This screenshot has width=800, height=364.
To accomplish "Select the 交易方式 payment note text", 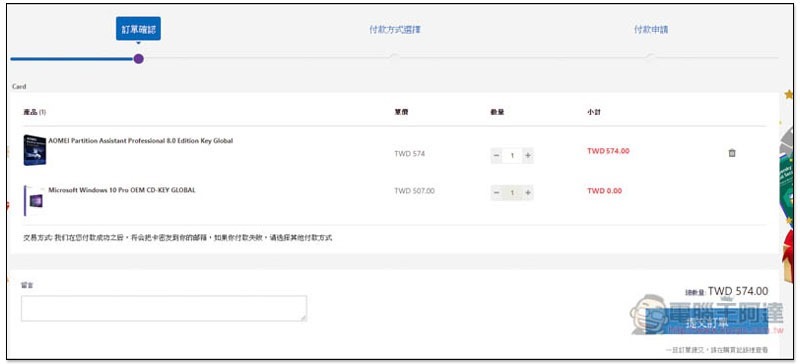I will pyautogui.click(x=178, y=238).
